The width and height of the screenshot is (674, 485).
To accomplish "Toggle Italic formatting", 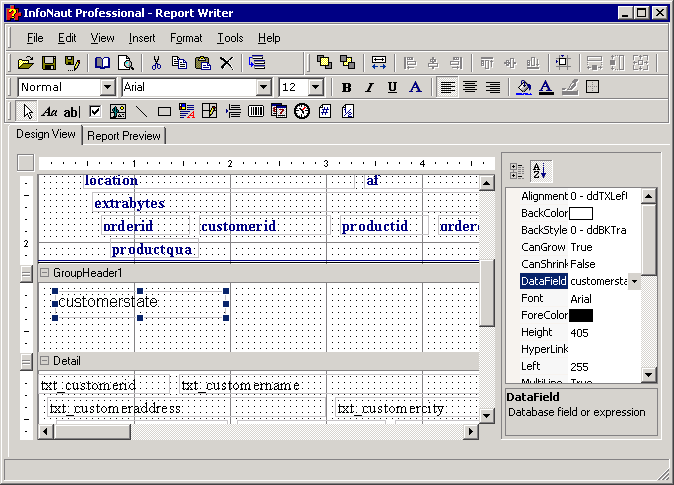I will coord(369,87).
